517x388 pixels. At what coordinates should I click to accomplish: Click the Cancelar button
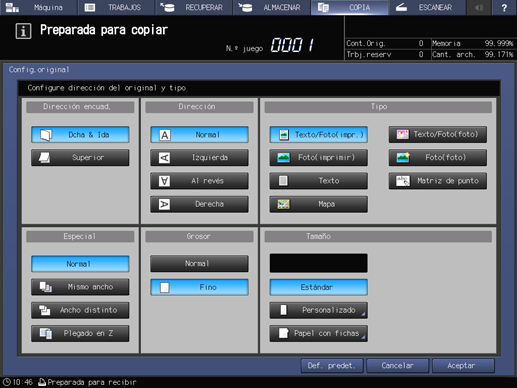pyautogui.click(x=397, y=366)
